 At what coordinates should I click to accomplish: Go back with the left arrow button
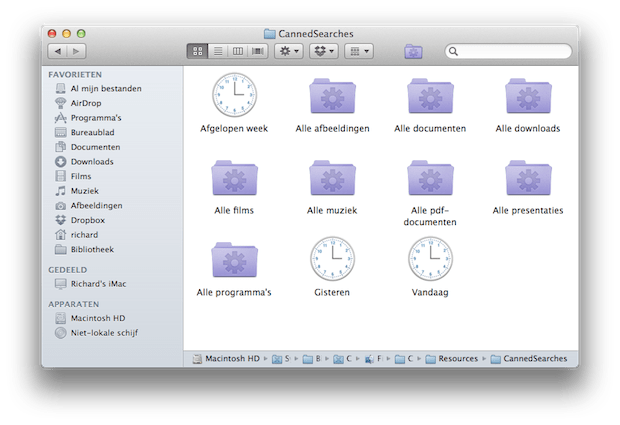pos(58,51)
